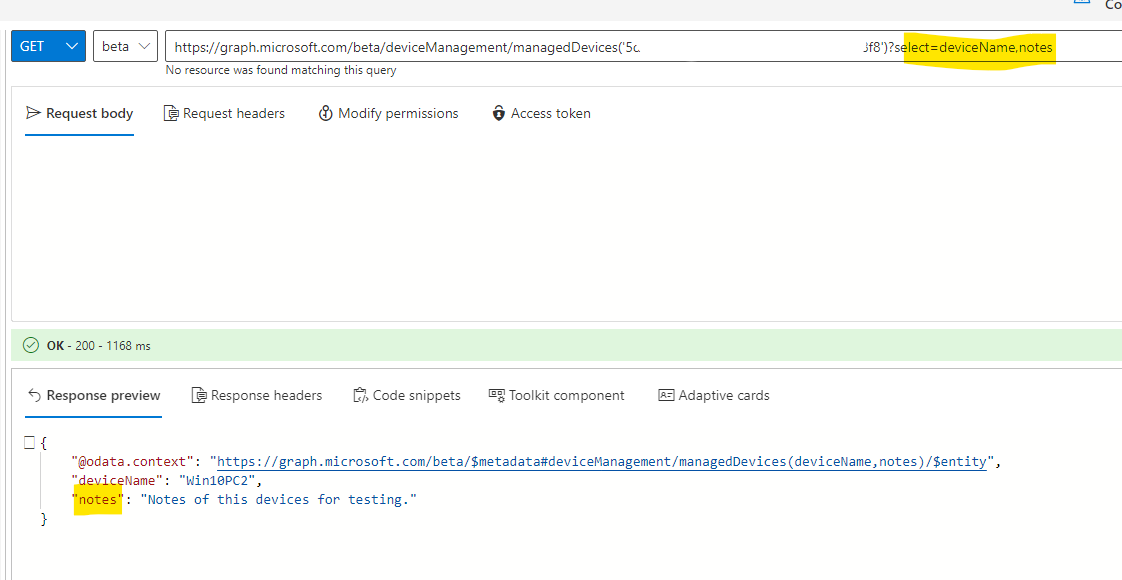Click the green OK status check icon
Screen dimensions: 1122x580
tap(31, 345)
